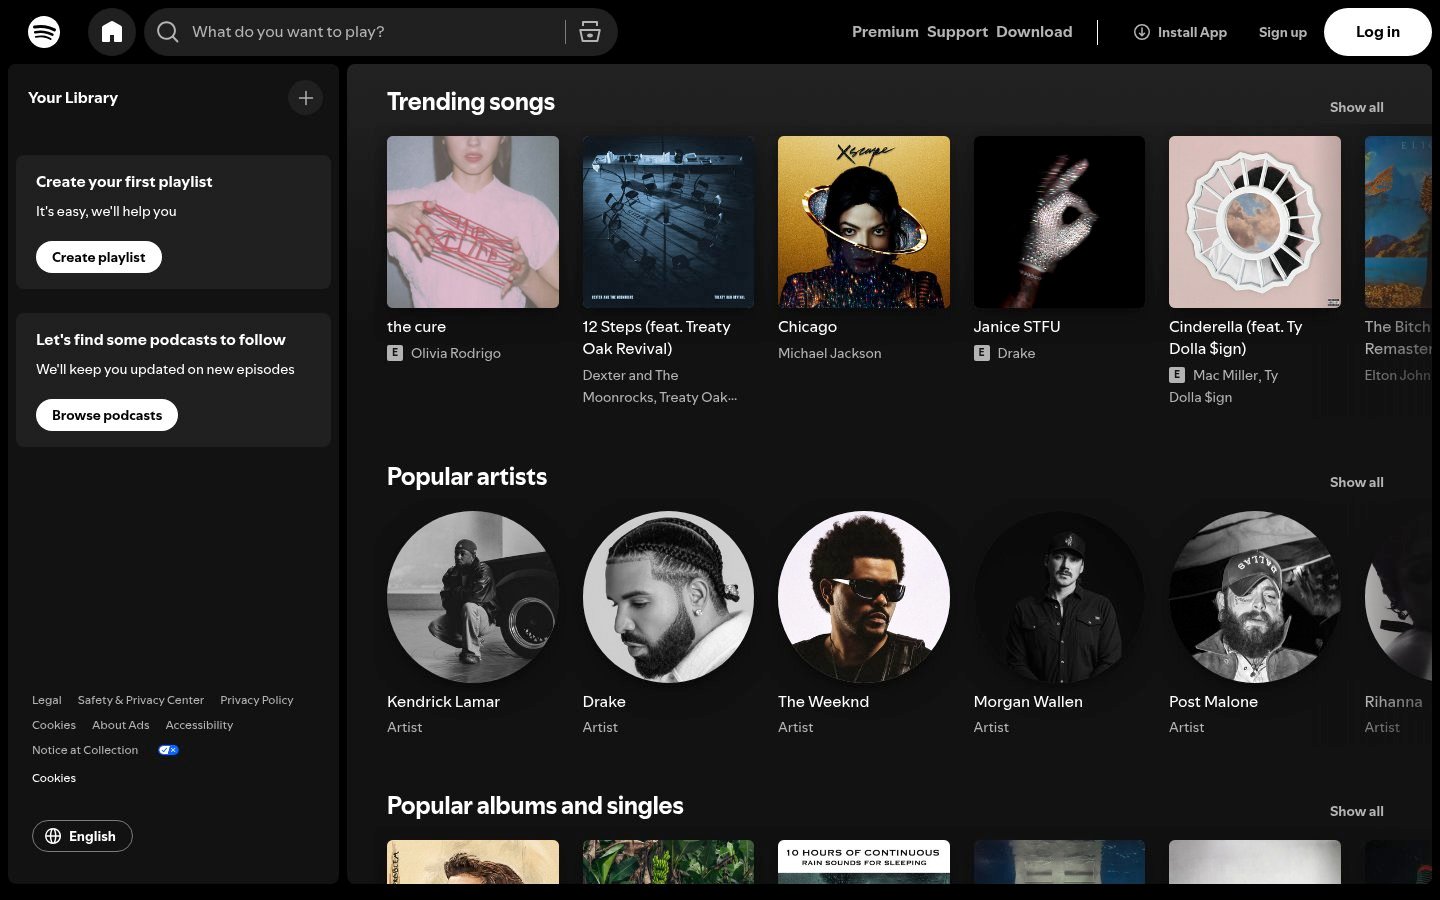This screenshot has width=1440, height=900.
Task: Open Privacy Policy footer link
Action: pos(257,700)
